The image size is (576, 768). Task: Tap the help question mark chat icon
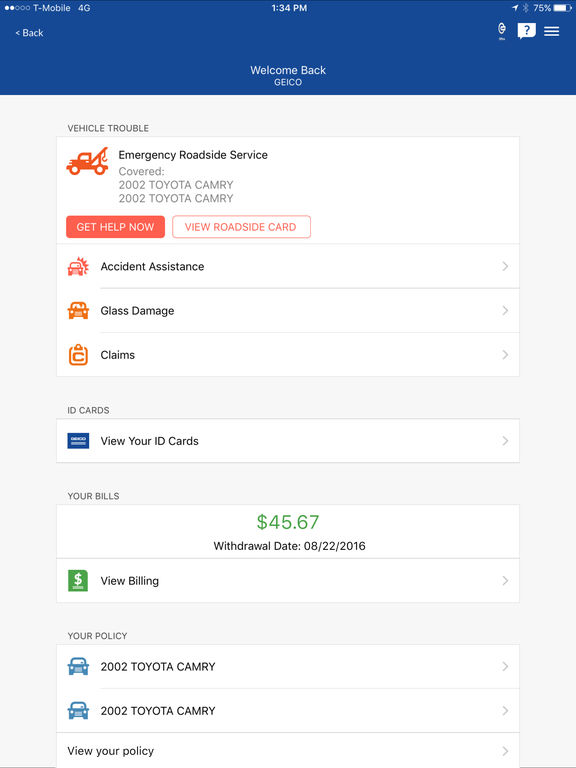[526, 31]
